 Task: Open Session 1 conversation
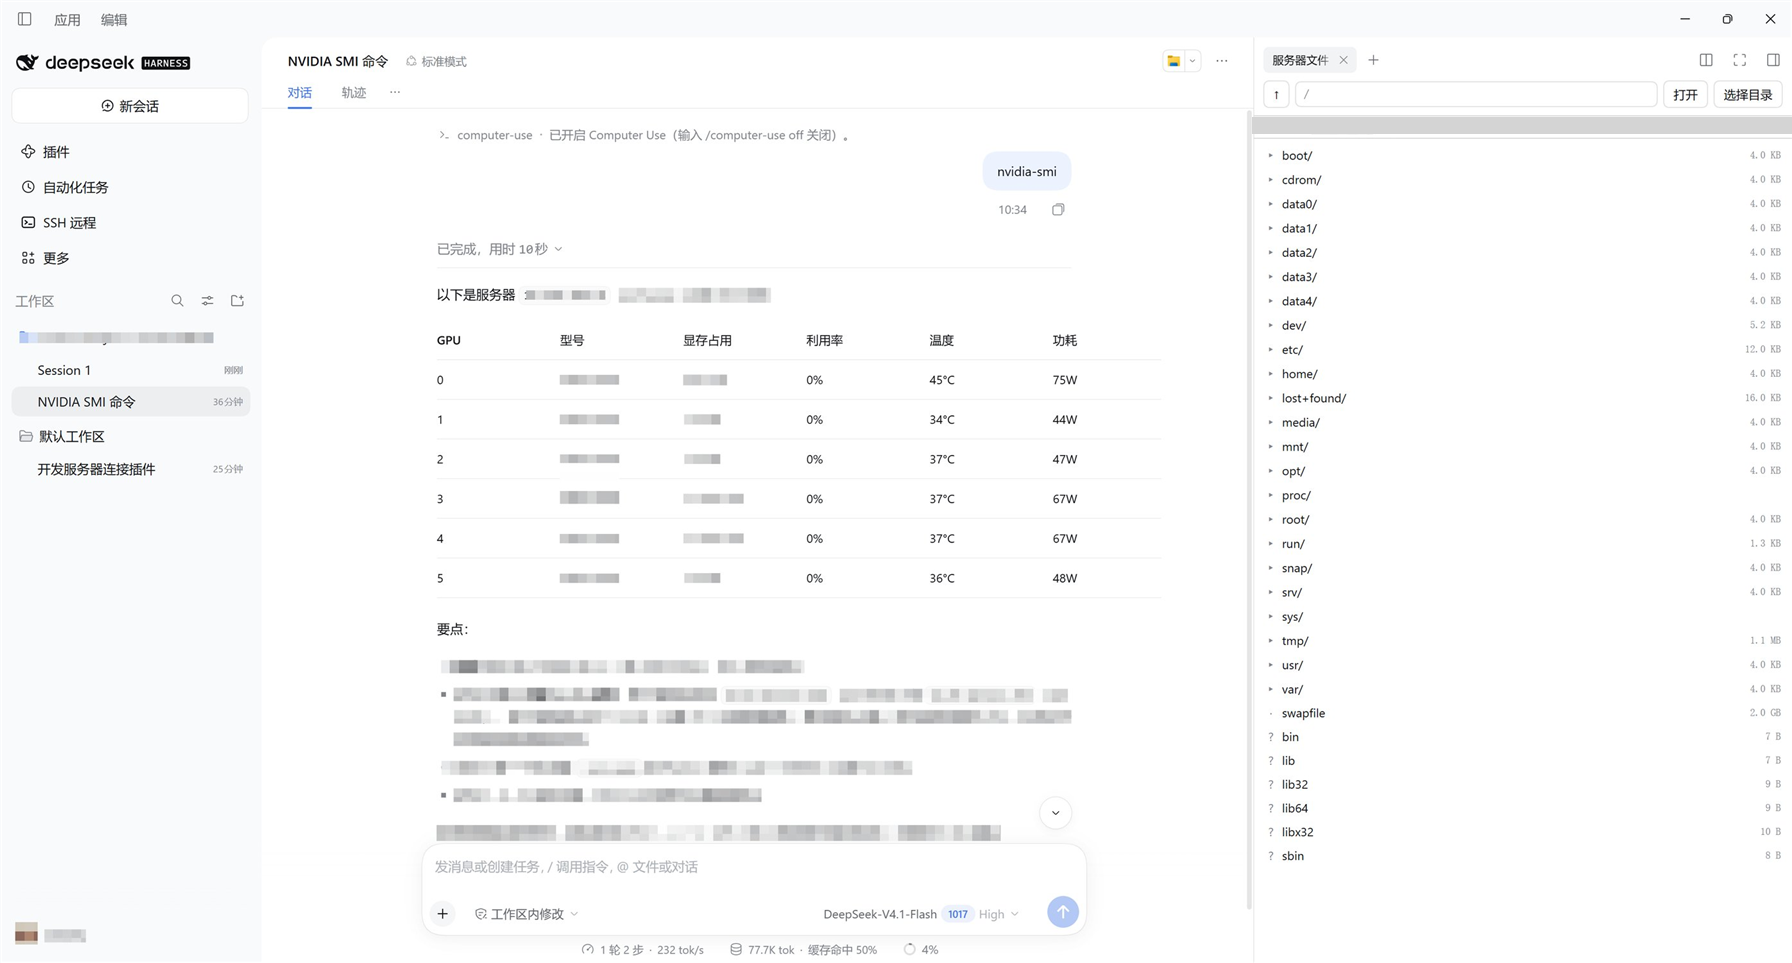(130, 370)
